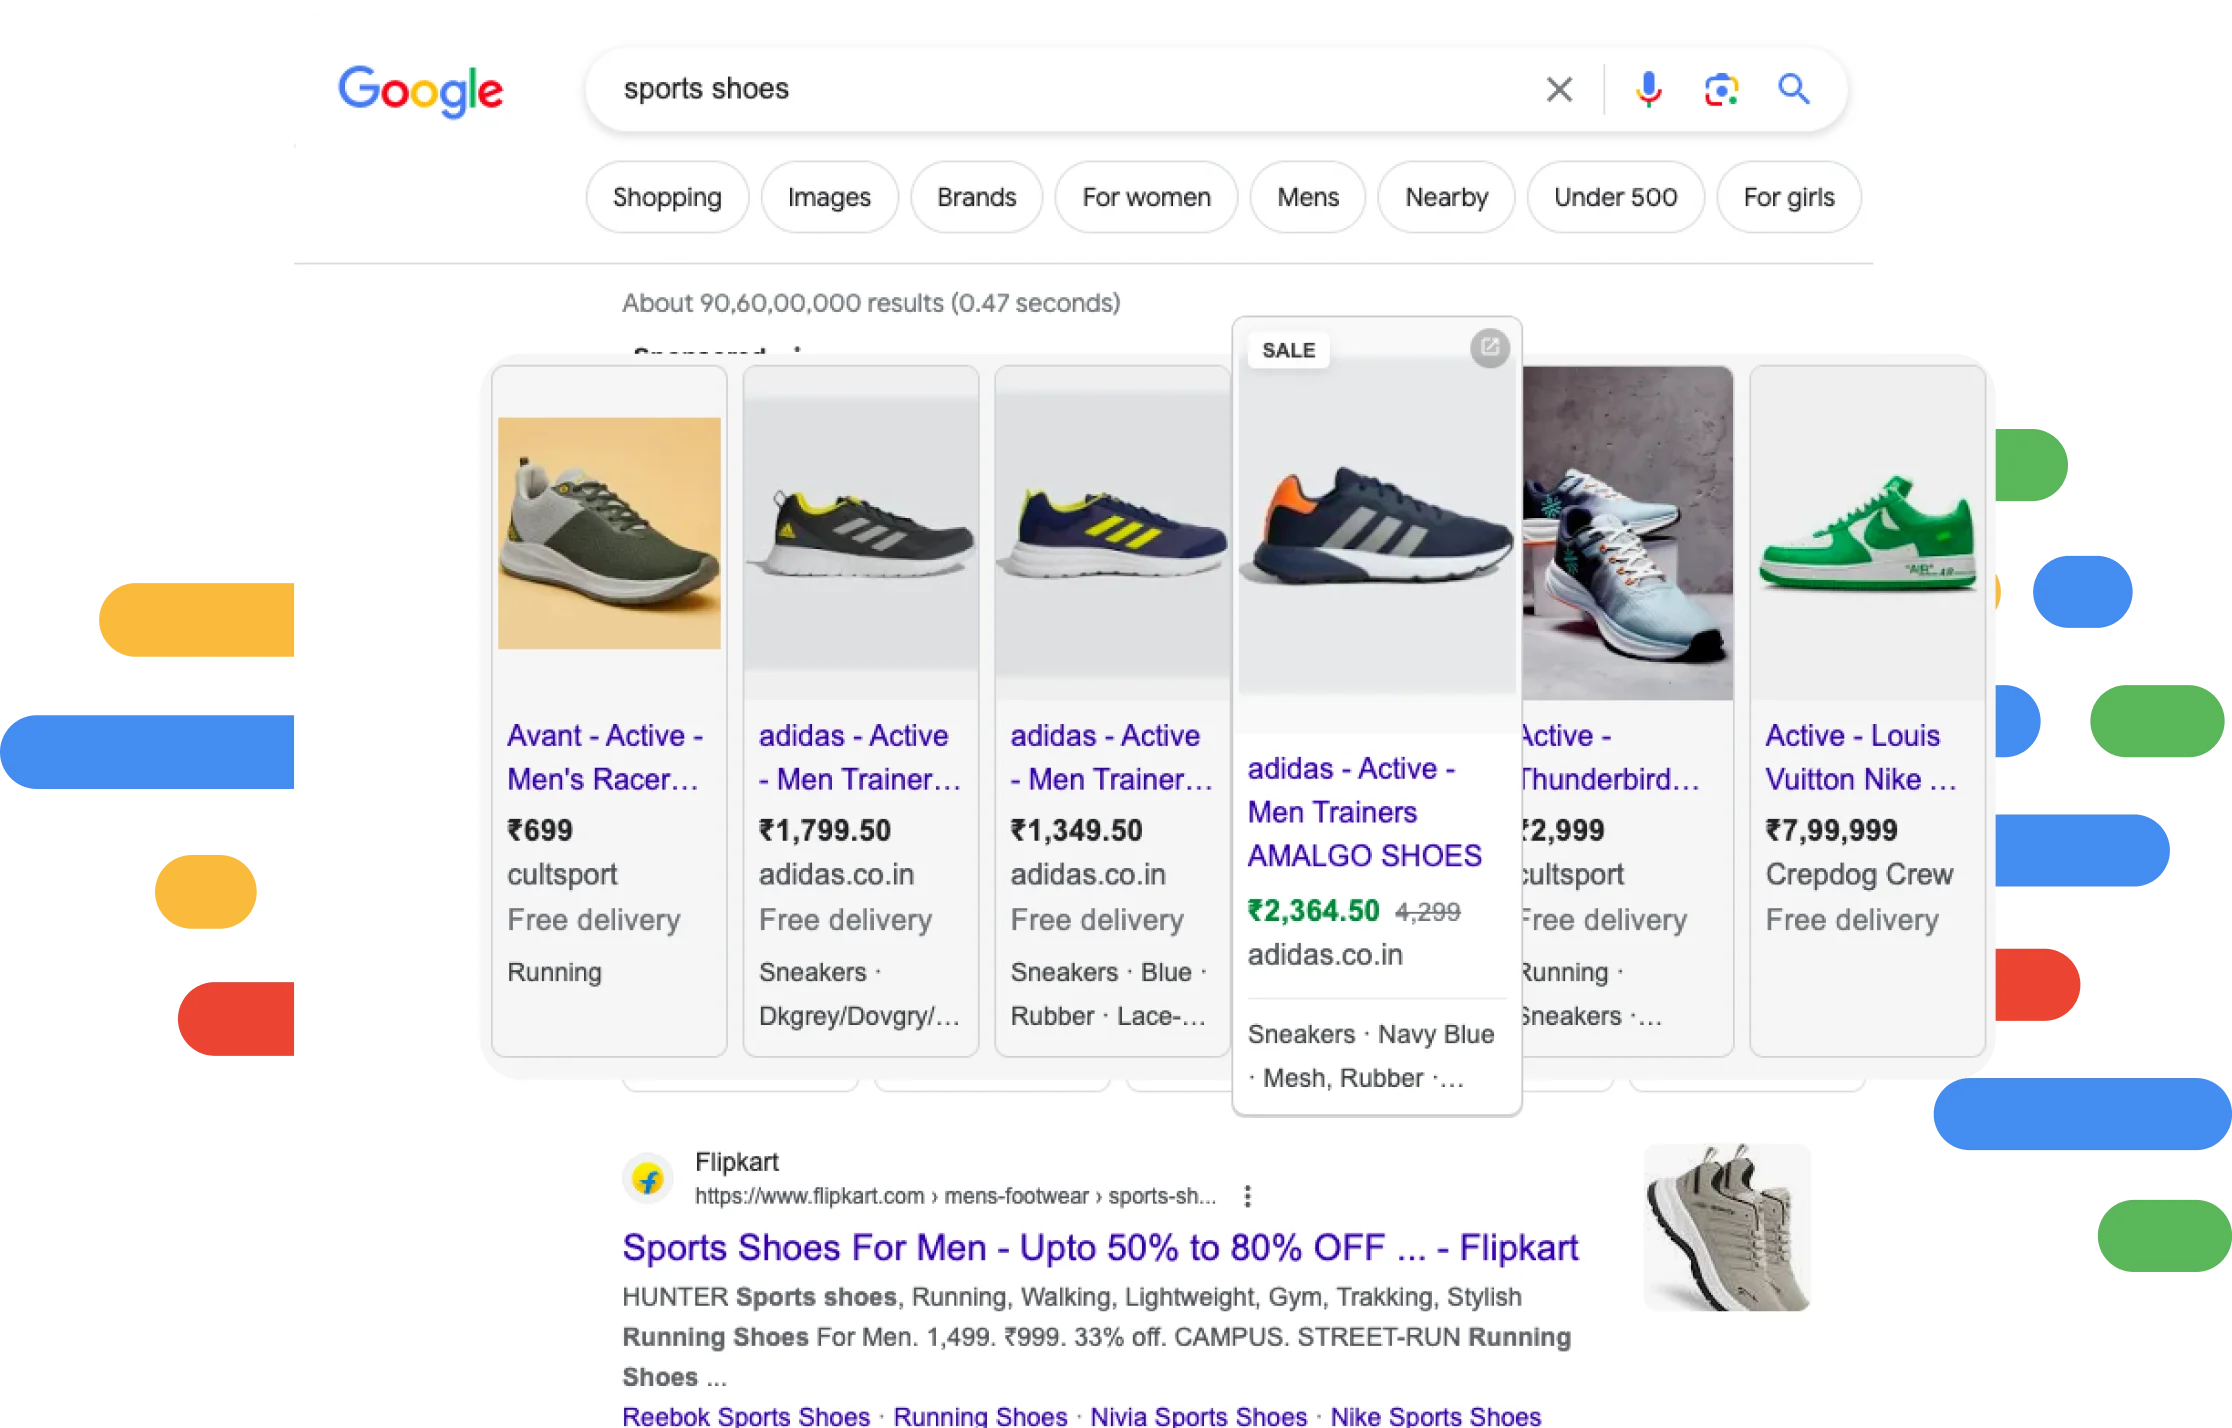This screenshot has width=2232, height=1428.
Task: Open adidas Men Trainer link priced ₹1,799.50
Action: click(x=860, y=757)
